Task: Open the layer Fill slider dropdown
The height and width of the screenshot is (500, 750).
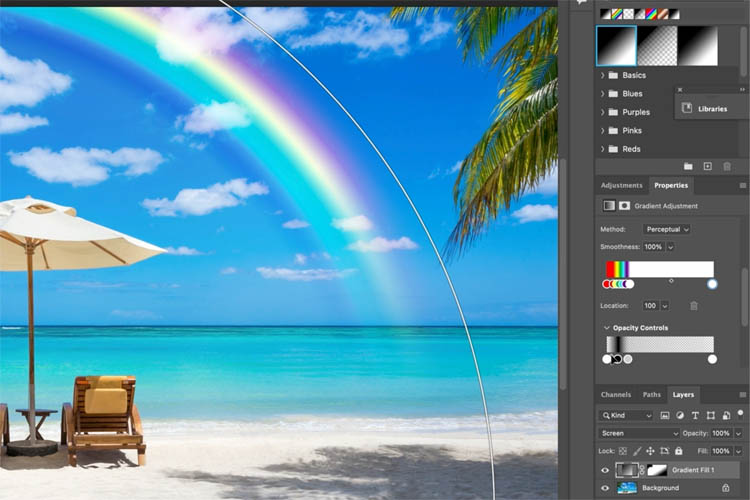Action: pos(739,451)
